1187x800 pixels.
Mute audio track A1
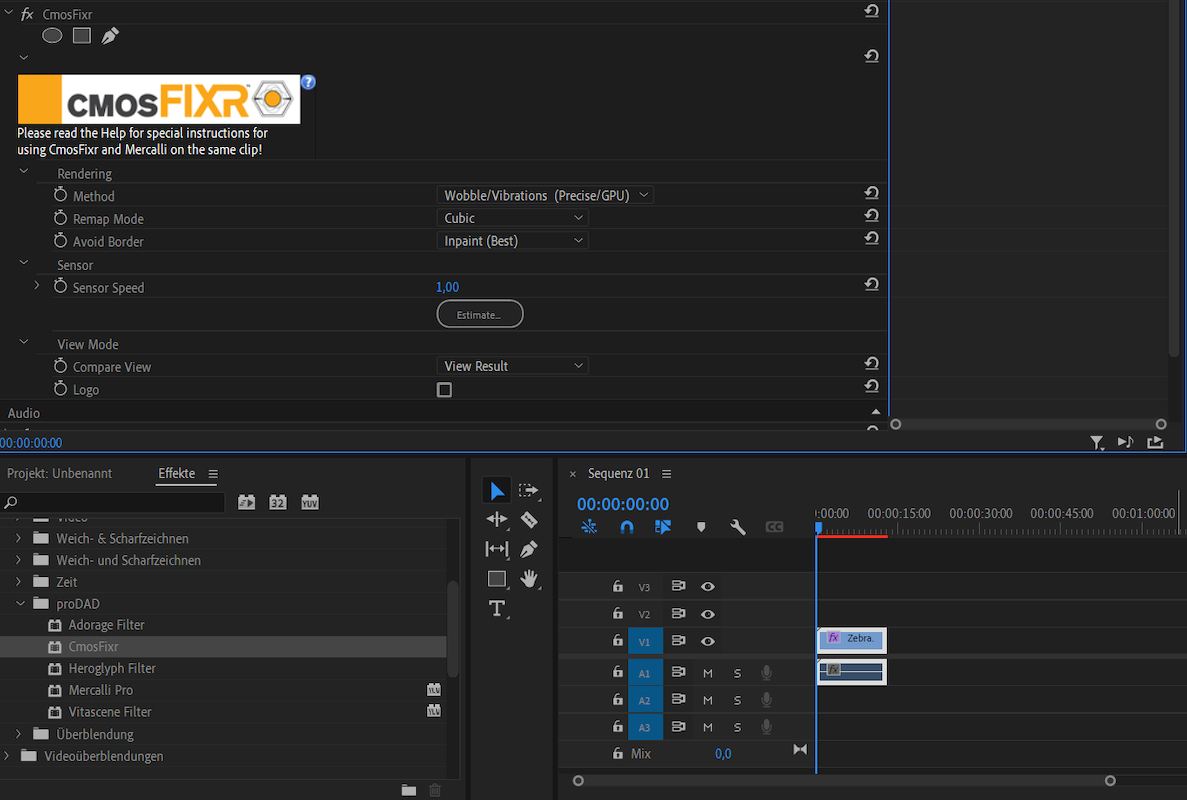pyautogui.click(x=708, y=673)
